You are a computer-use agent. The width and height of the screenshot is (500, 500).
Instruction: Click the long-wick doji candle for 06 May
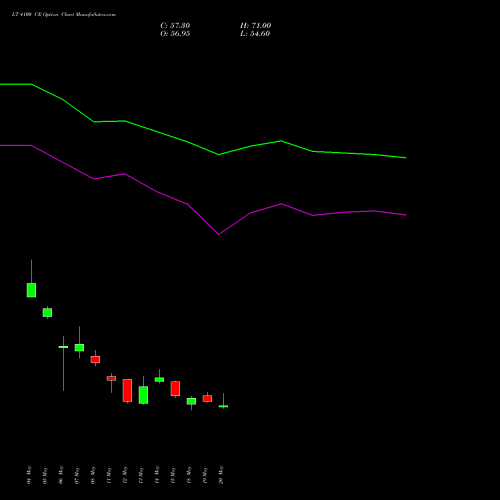point(63,347)
